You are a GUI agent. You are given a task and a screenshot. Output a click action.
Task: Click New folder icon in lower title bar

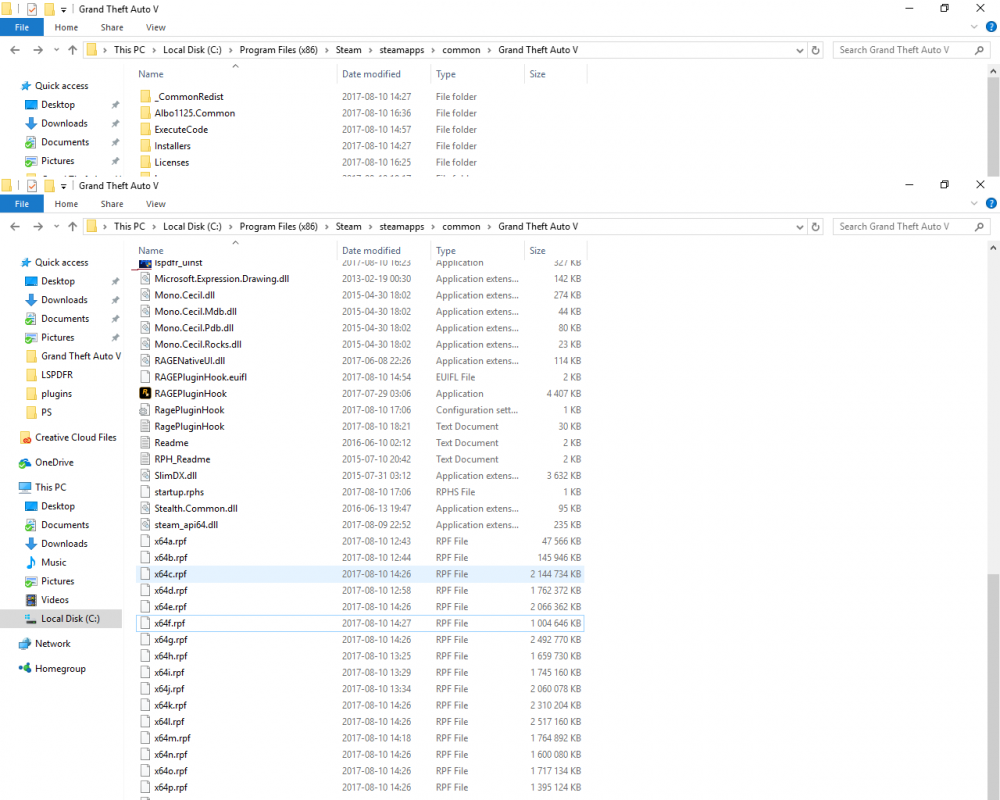pyautogui.click(x=49, y=186)
